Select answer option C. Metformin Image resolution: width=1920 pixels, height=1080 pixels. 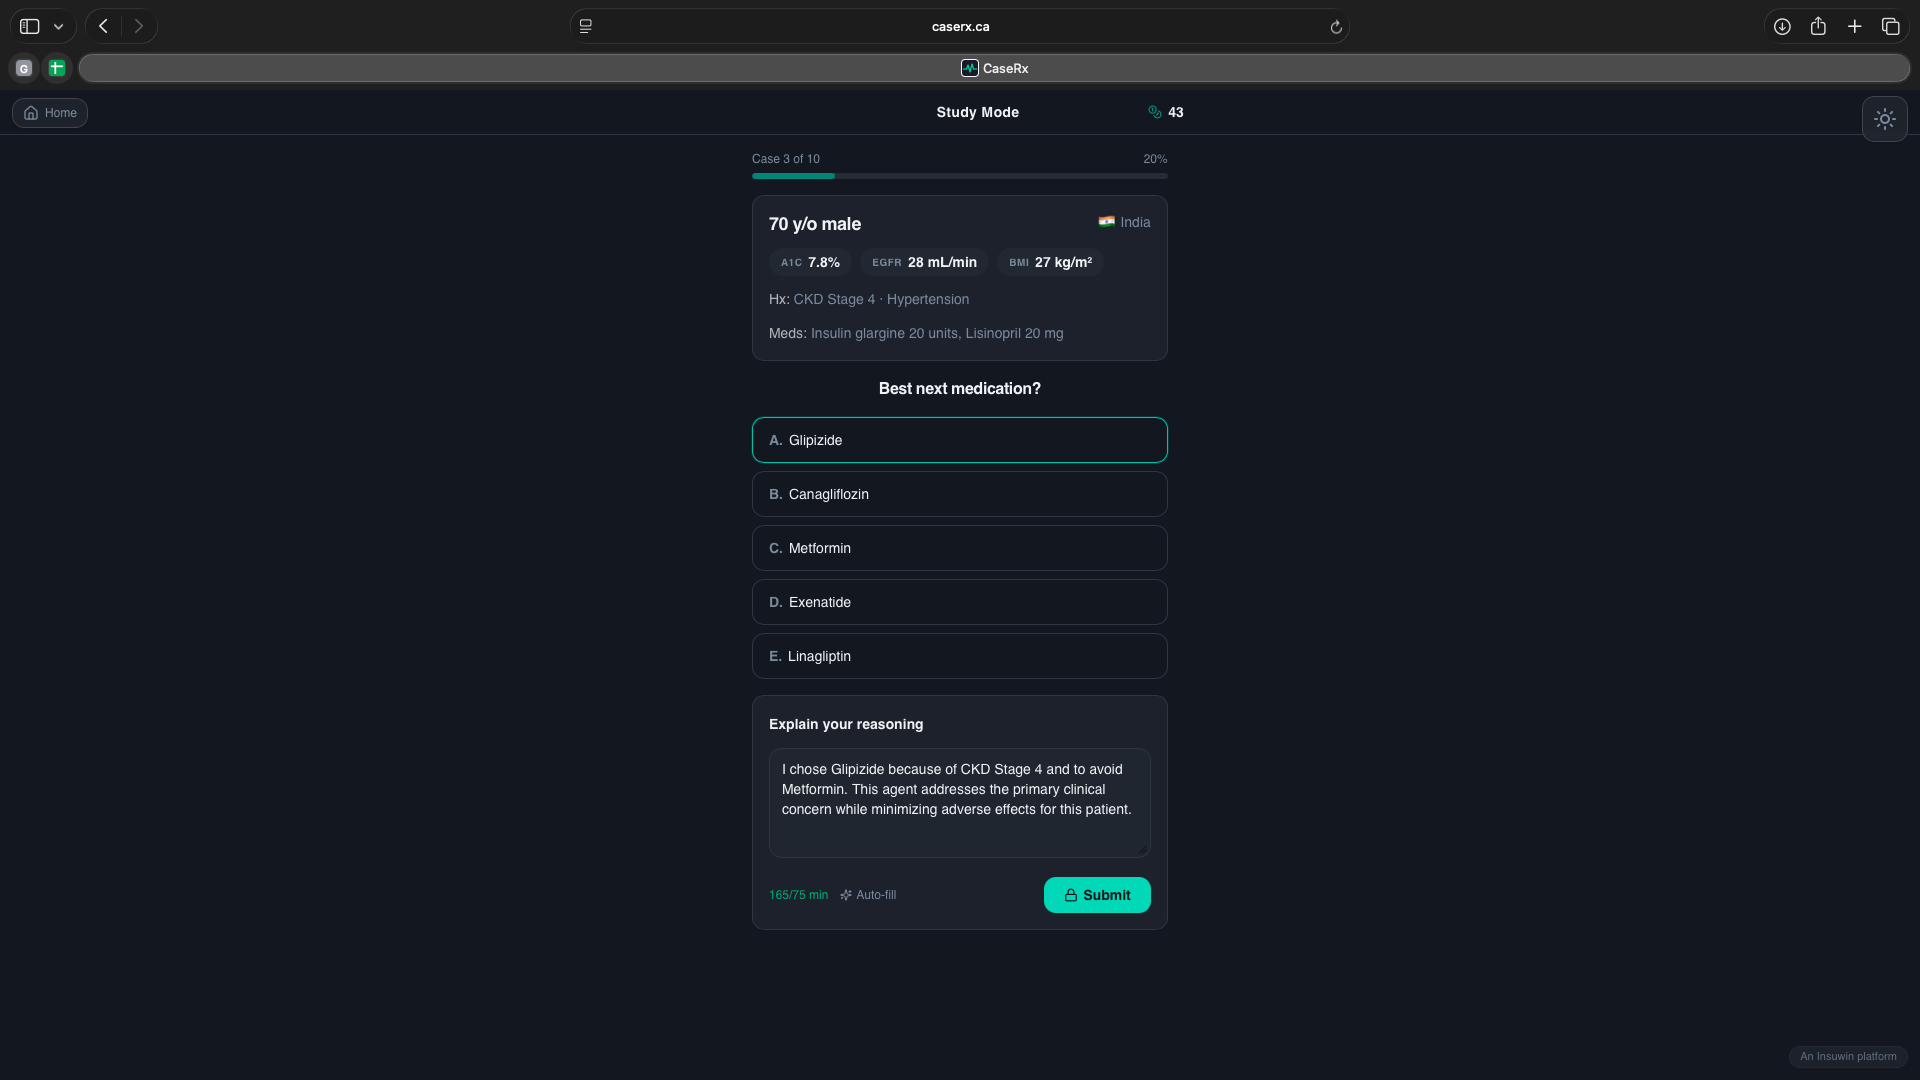click(959, 548)
